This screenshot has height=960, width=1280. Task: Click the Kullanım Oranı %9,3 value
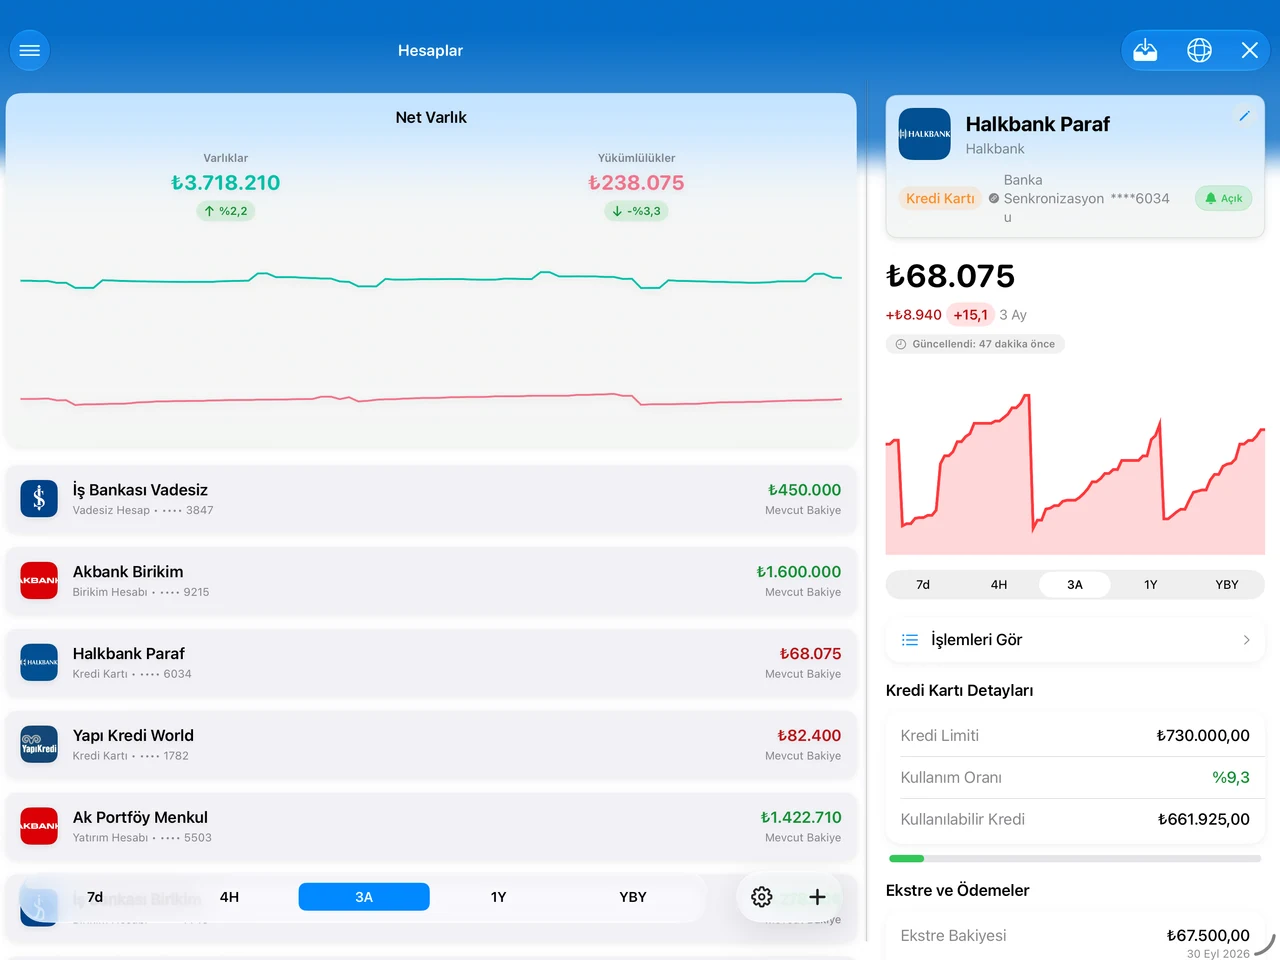[x=1231, y=777]
